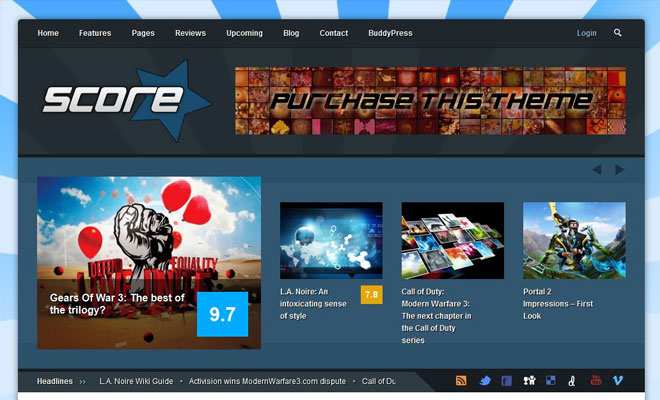
Task: Open the Vimeo icon link
Action: (x=618, y=381)
